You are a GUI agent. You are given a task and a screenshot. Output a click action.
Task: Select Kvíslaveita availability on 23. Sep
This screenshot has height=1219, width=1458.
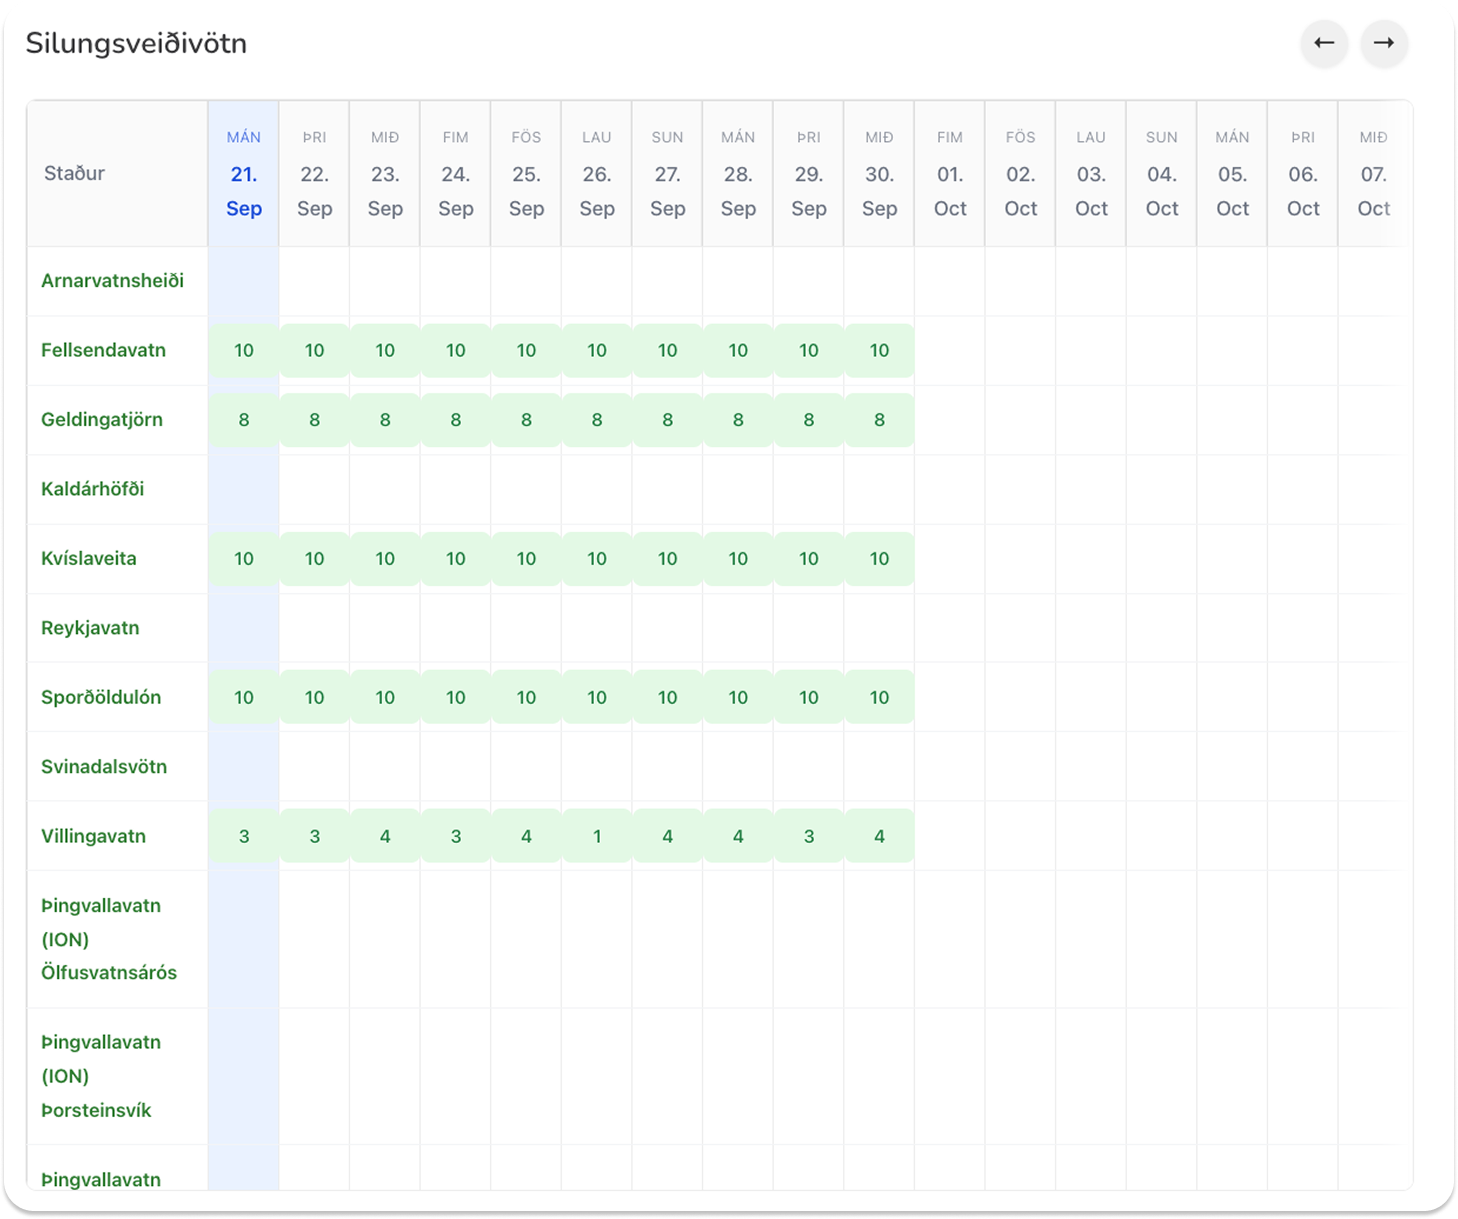pos(385,559)
